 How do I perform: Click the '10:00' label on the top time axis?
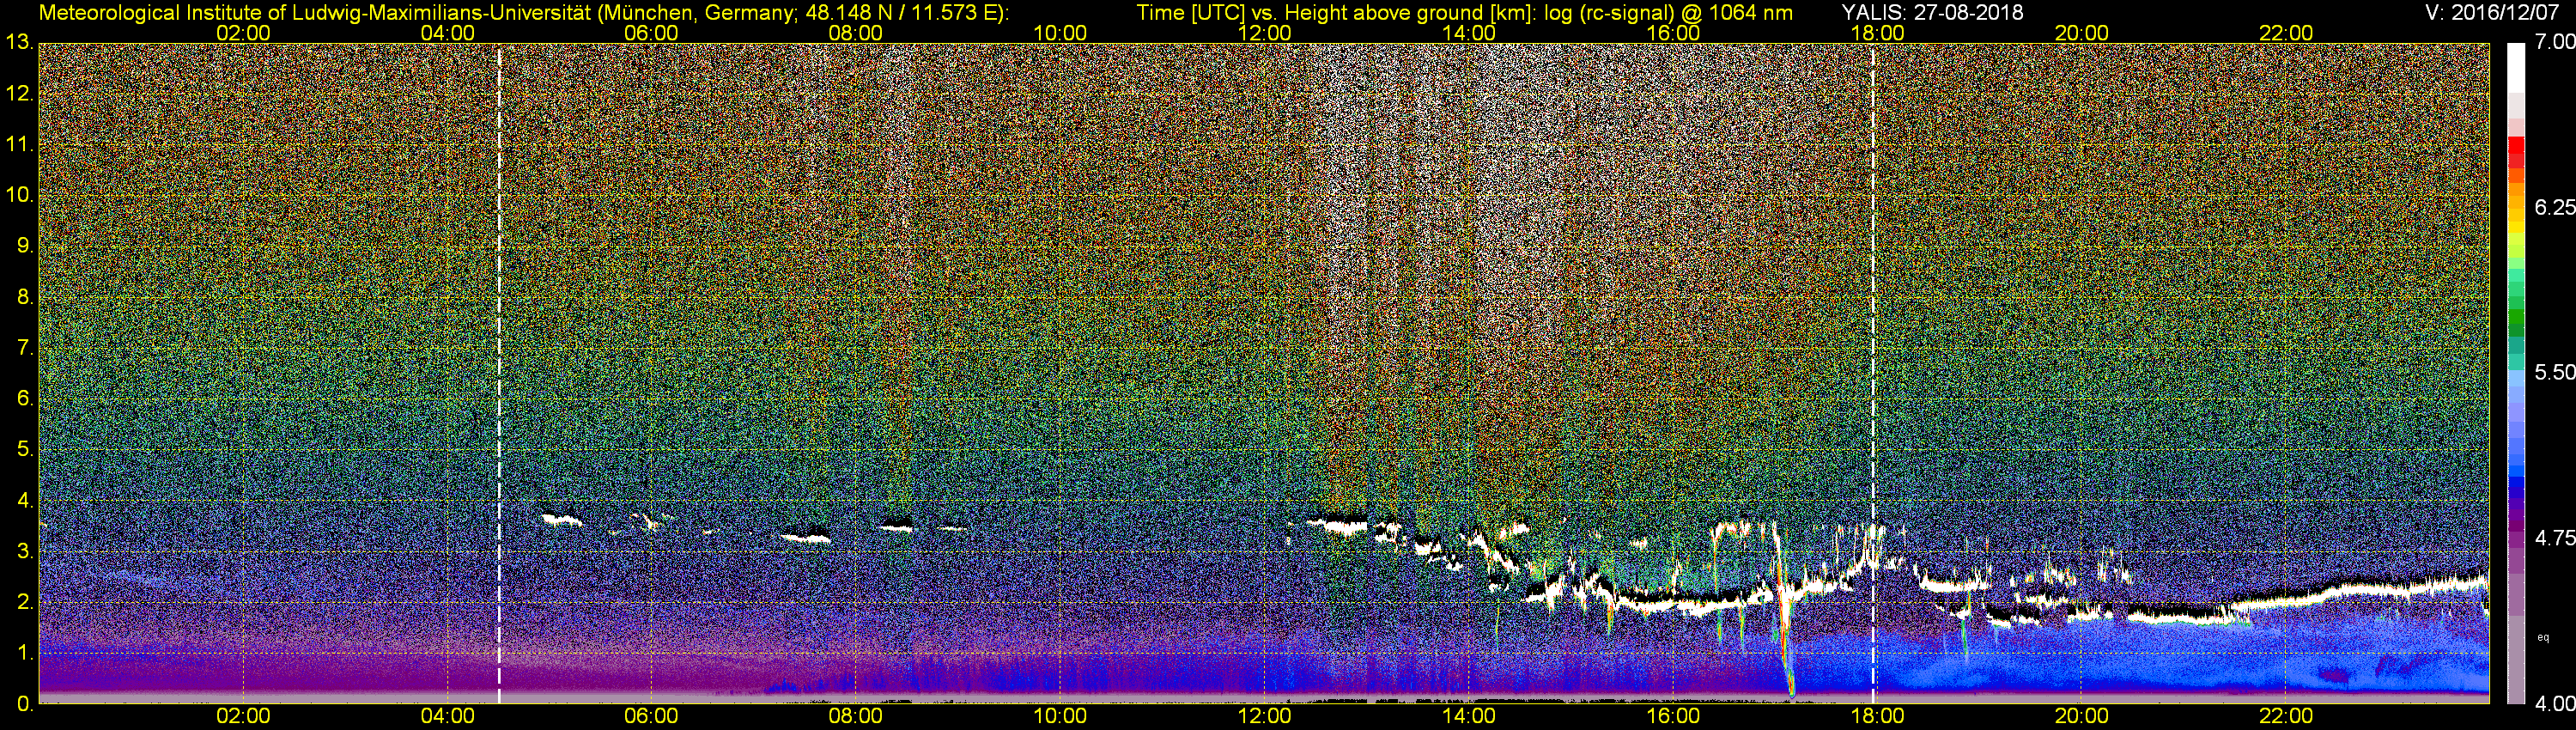click(1060, 33)
